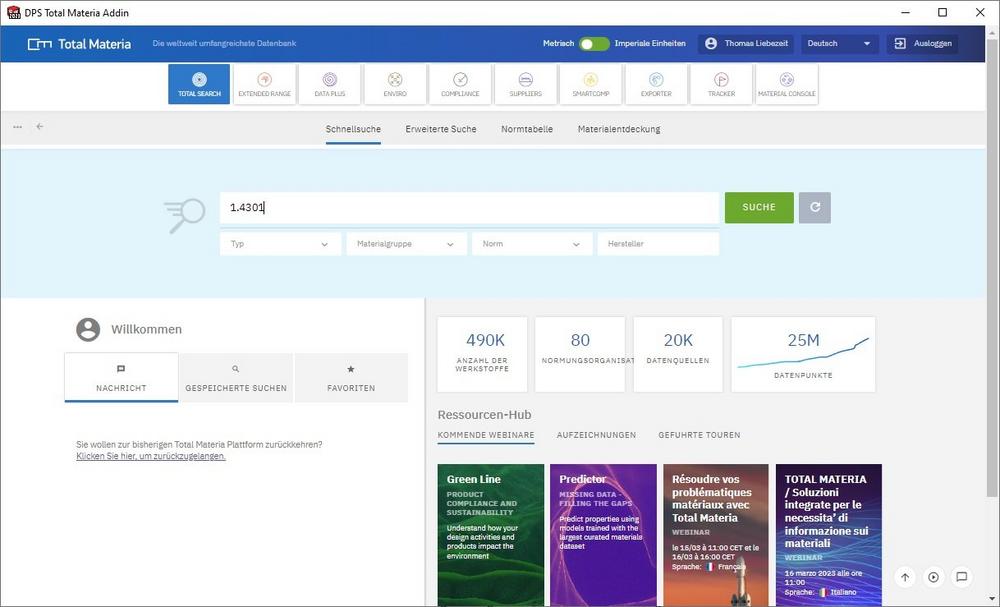
Task: Select the Favoriten tab
Action: pos(351,377)
